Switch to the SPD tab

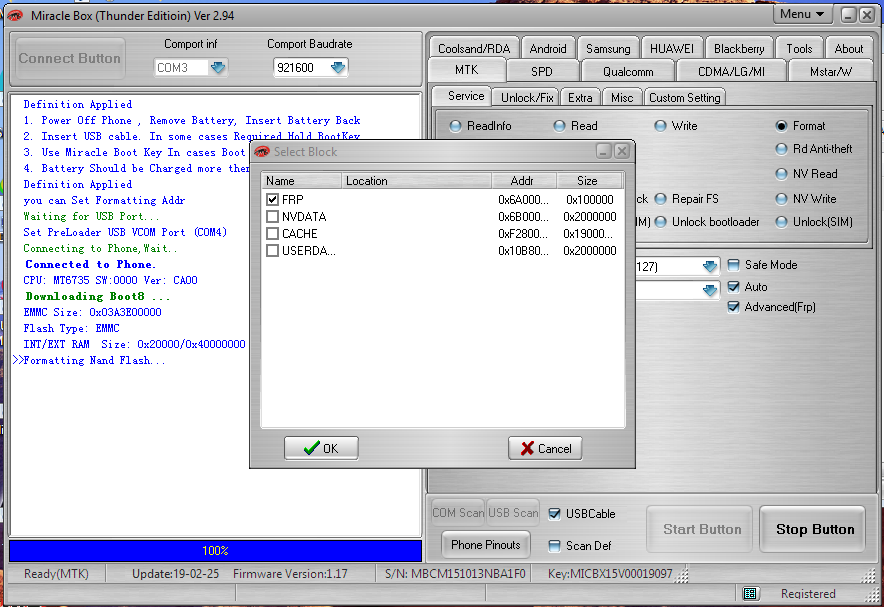pos(541,72)
